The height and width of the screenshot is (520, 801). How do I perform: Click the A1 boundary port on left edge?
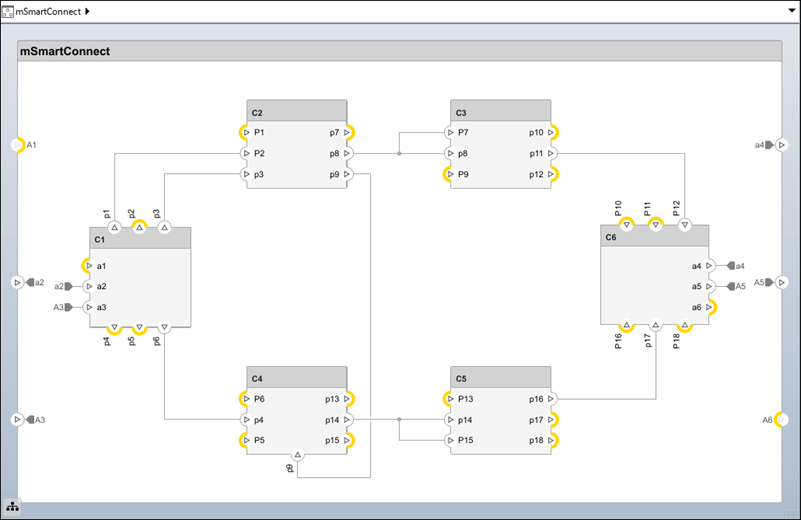17,145
